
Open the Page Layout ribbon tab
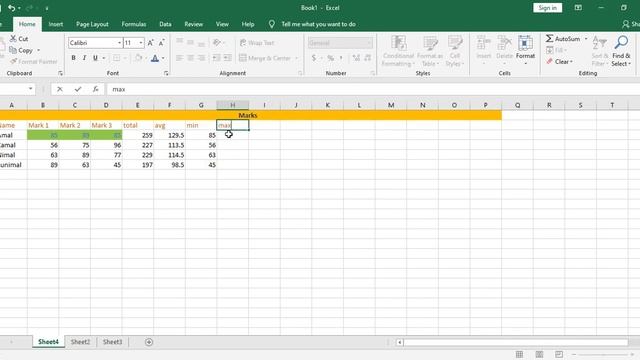(x=92, y=24)
